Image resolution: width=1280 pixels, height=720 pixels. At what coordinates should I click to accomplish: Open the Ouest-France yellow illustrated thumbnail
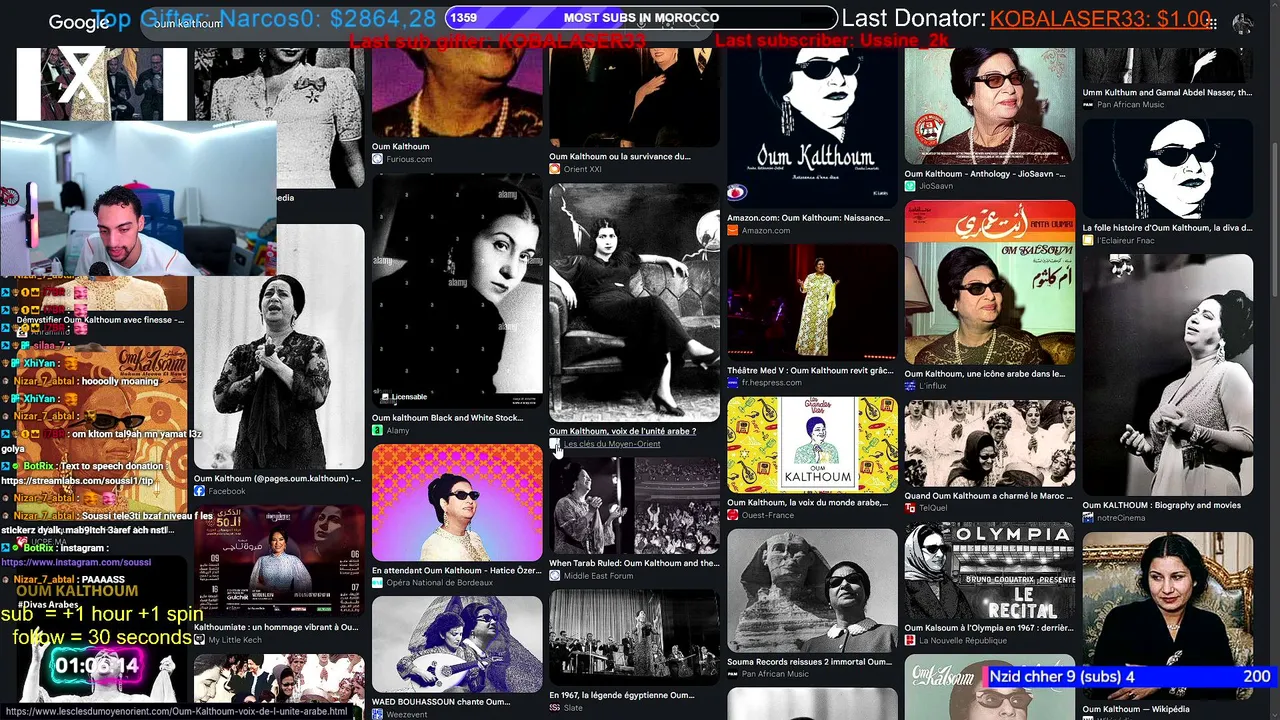coord(812,445)
